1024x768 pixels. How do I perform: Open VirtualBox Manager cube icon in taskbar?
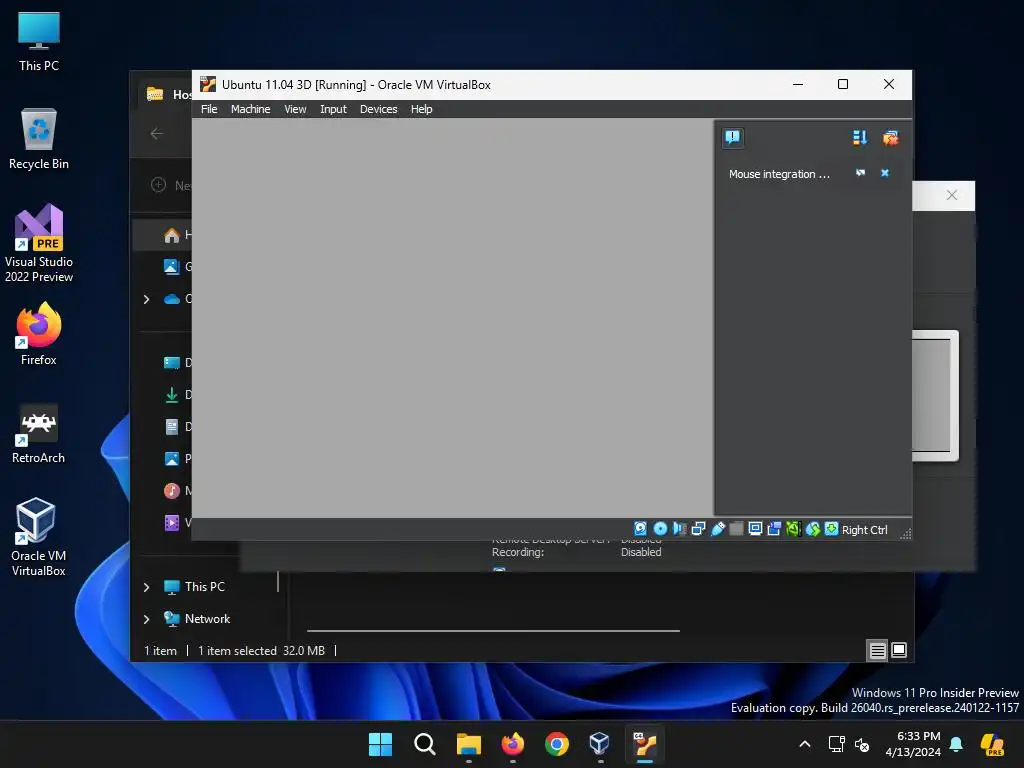(x=600, y=744)
